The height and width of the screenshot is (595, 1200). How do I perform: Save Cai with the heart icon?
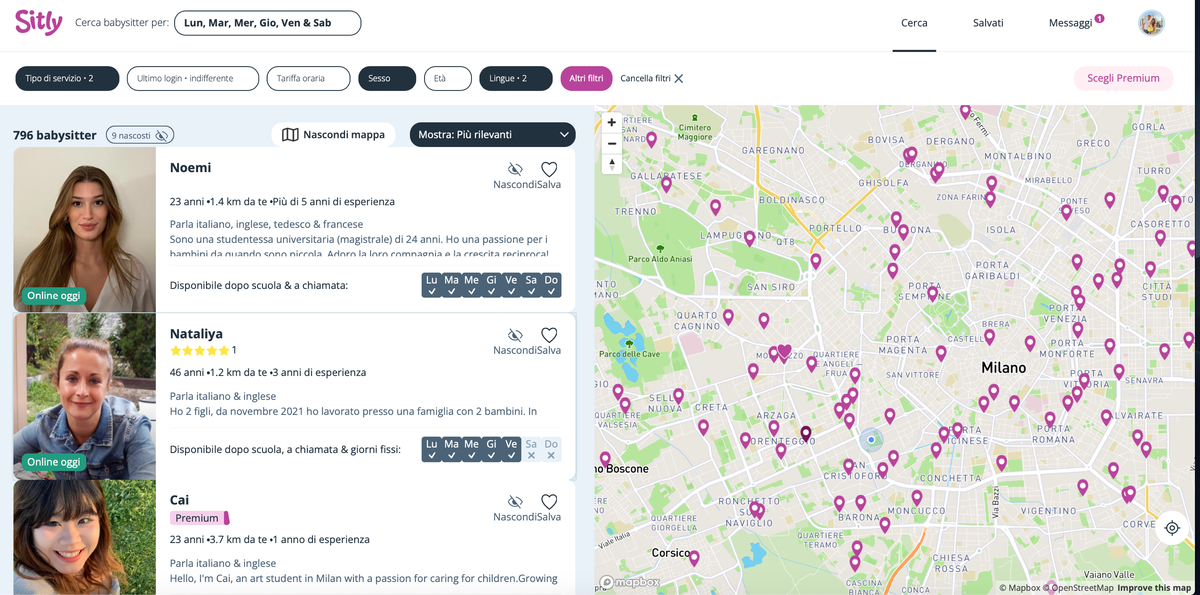[549, 502]
